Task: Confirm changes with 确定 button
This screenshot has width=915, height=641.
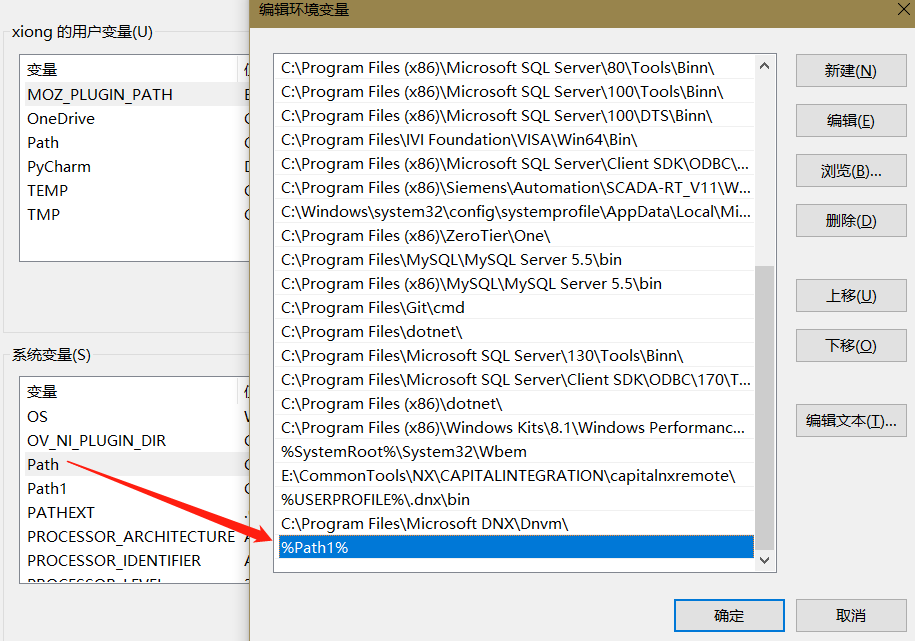Action: click(x=729, y=615)
